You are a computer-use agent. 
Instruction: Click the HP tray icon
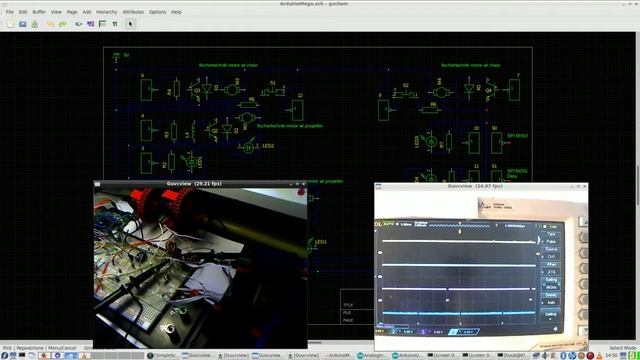(572, 356)
